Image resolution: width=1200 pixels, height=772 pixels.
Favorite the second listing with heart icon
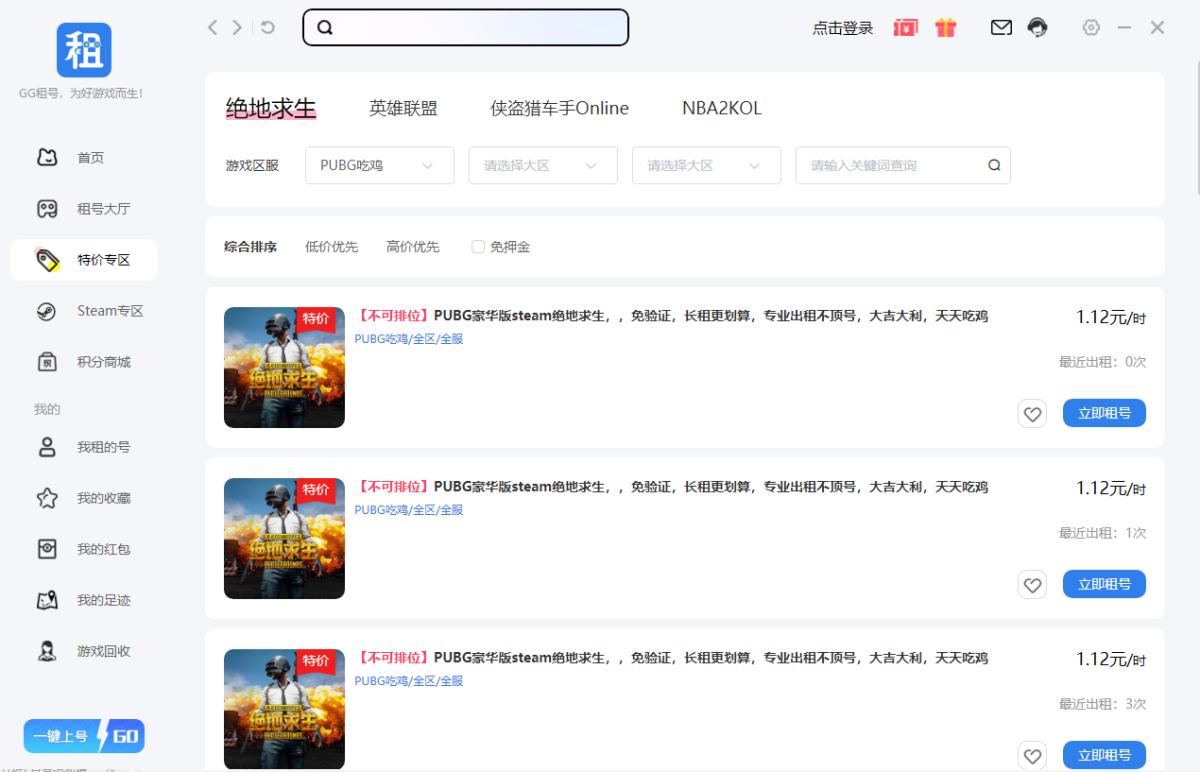1032,584
